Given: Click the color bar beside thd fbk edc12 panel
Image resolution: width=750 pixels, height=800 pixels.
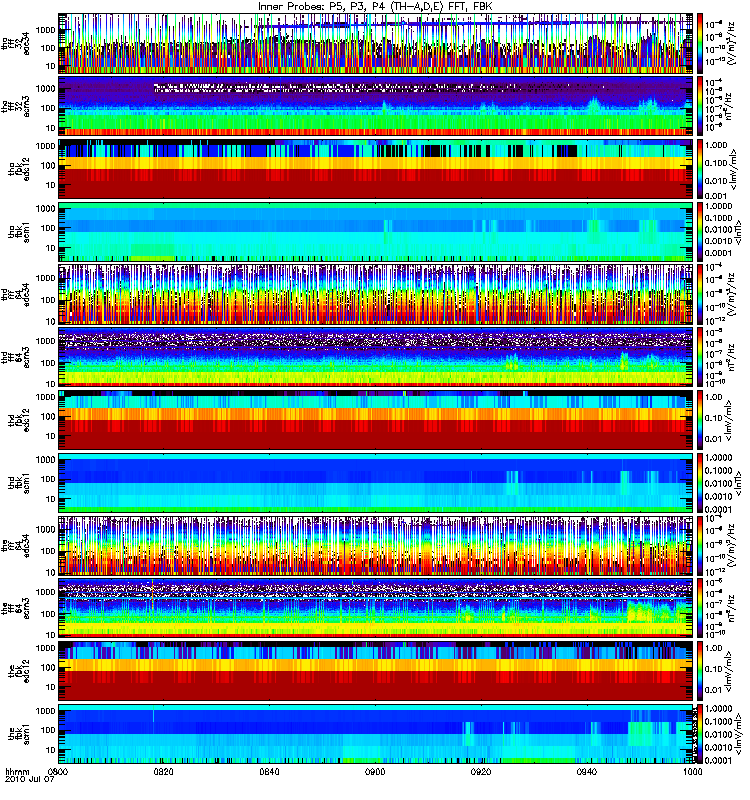Looking at the screenshot, I should point(700,420).
